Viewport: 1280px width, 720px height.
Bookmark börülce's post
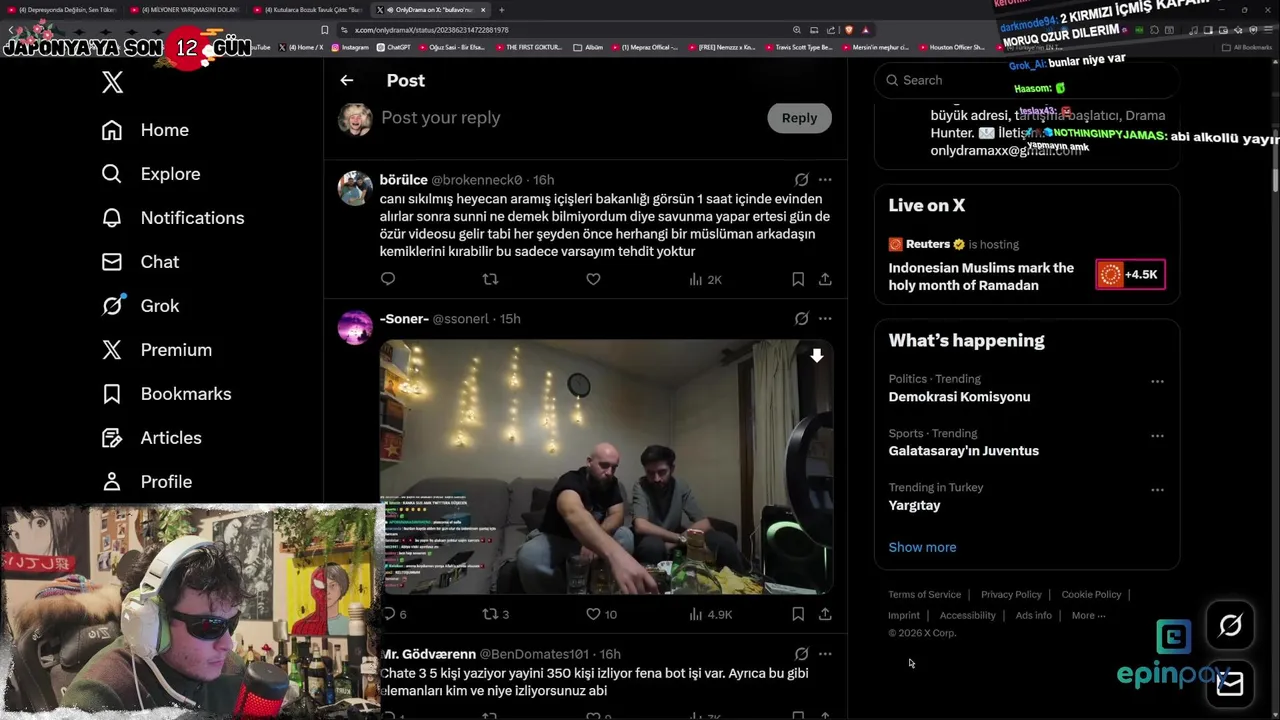[x=798, y=279]
